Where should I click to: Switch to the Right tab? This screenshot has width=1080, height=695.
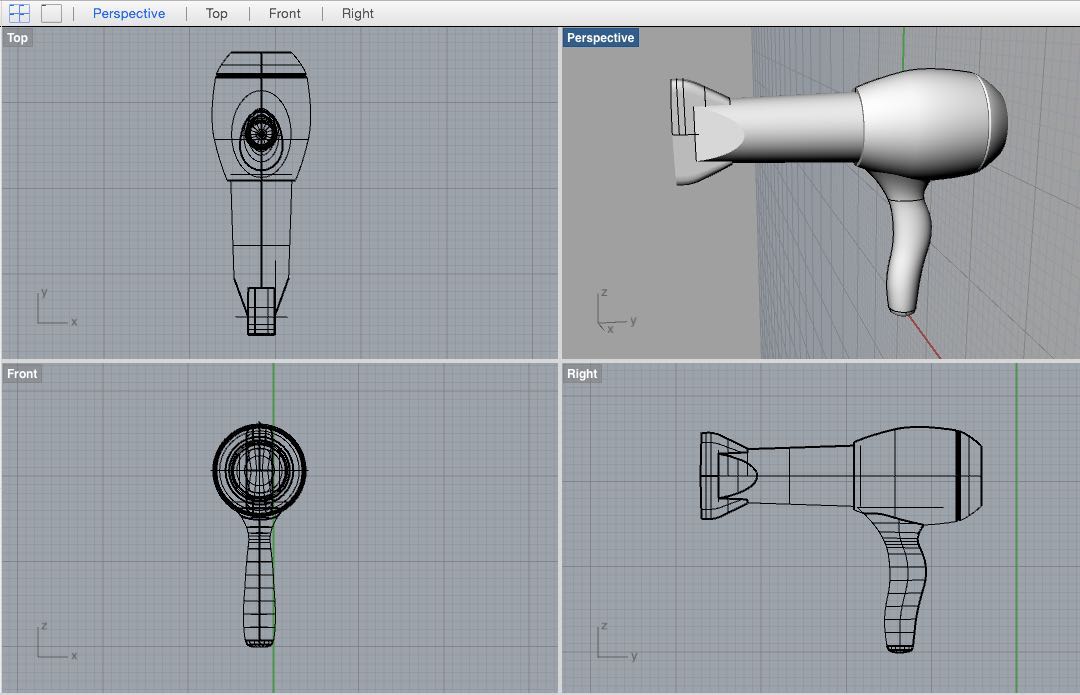click(357, 13)
